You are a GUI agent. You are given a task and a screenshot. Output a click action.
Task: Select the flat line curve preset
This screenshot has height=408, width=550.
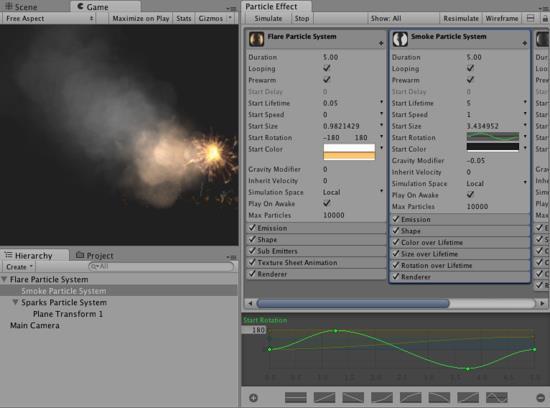point(296,397)
